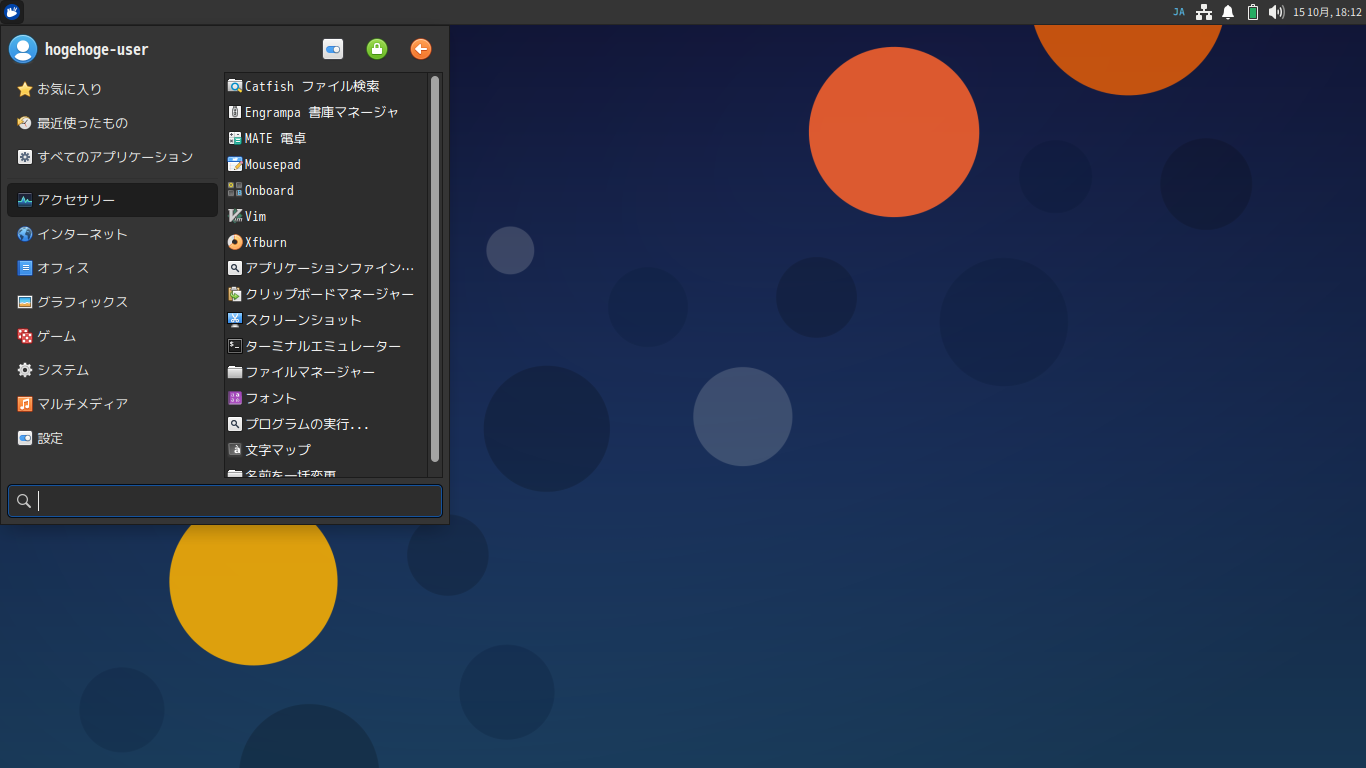Click the application list scrollbar
This screenshot has height=768, width=1366.
pos(433,270)
